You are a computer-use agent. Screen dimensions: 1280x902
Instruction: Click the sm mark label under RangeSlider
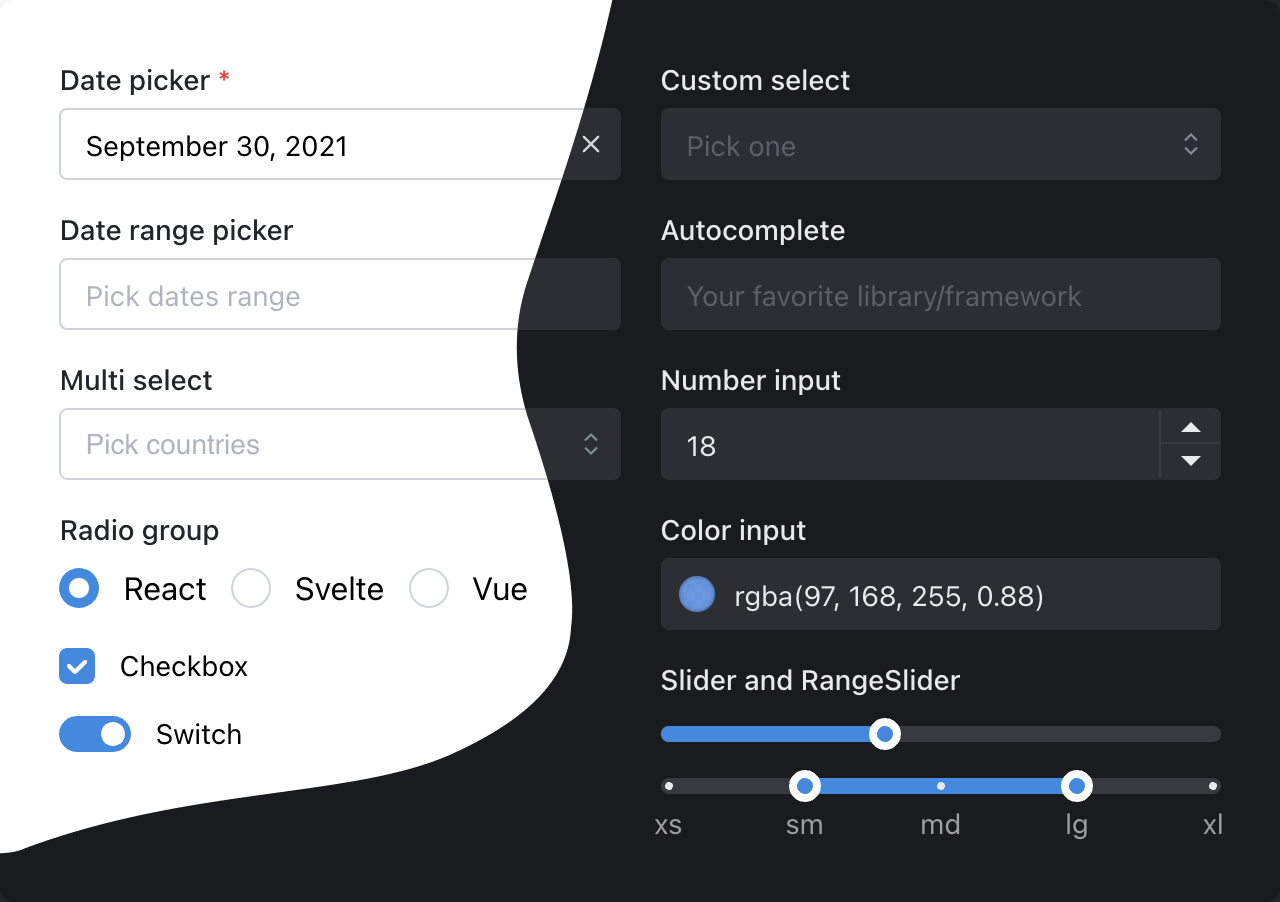coord(805,825)
